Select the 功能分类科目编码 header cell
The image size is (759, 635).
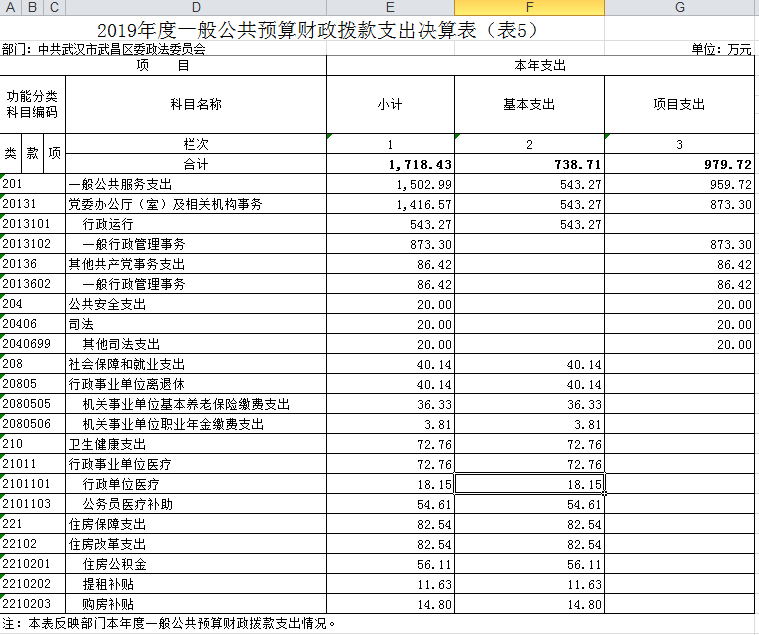32,105
